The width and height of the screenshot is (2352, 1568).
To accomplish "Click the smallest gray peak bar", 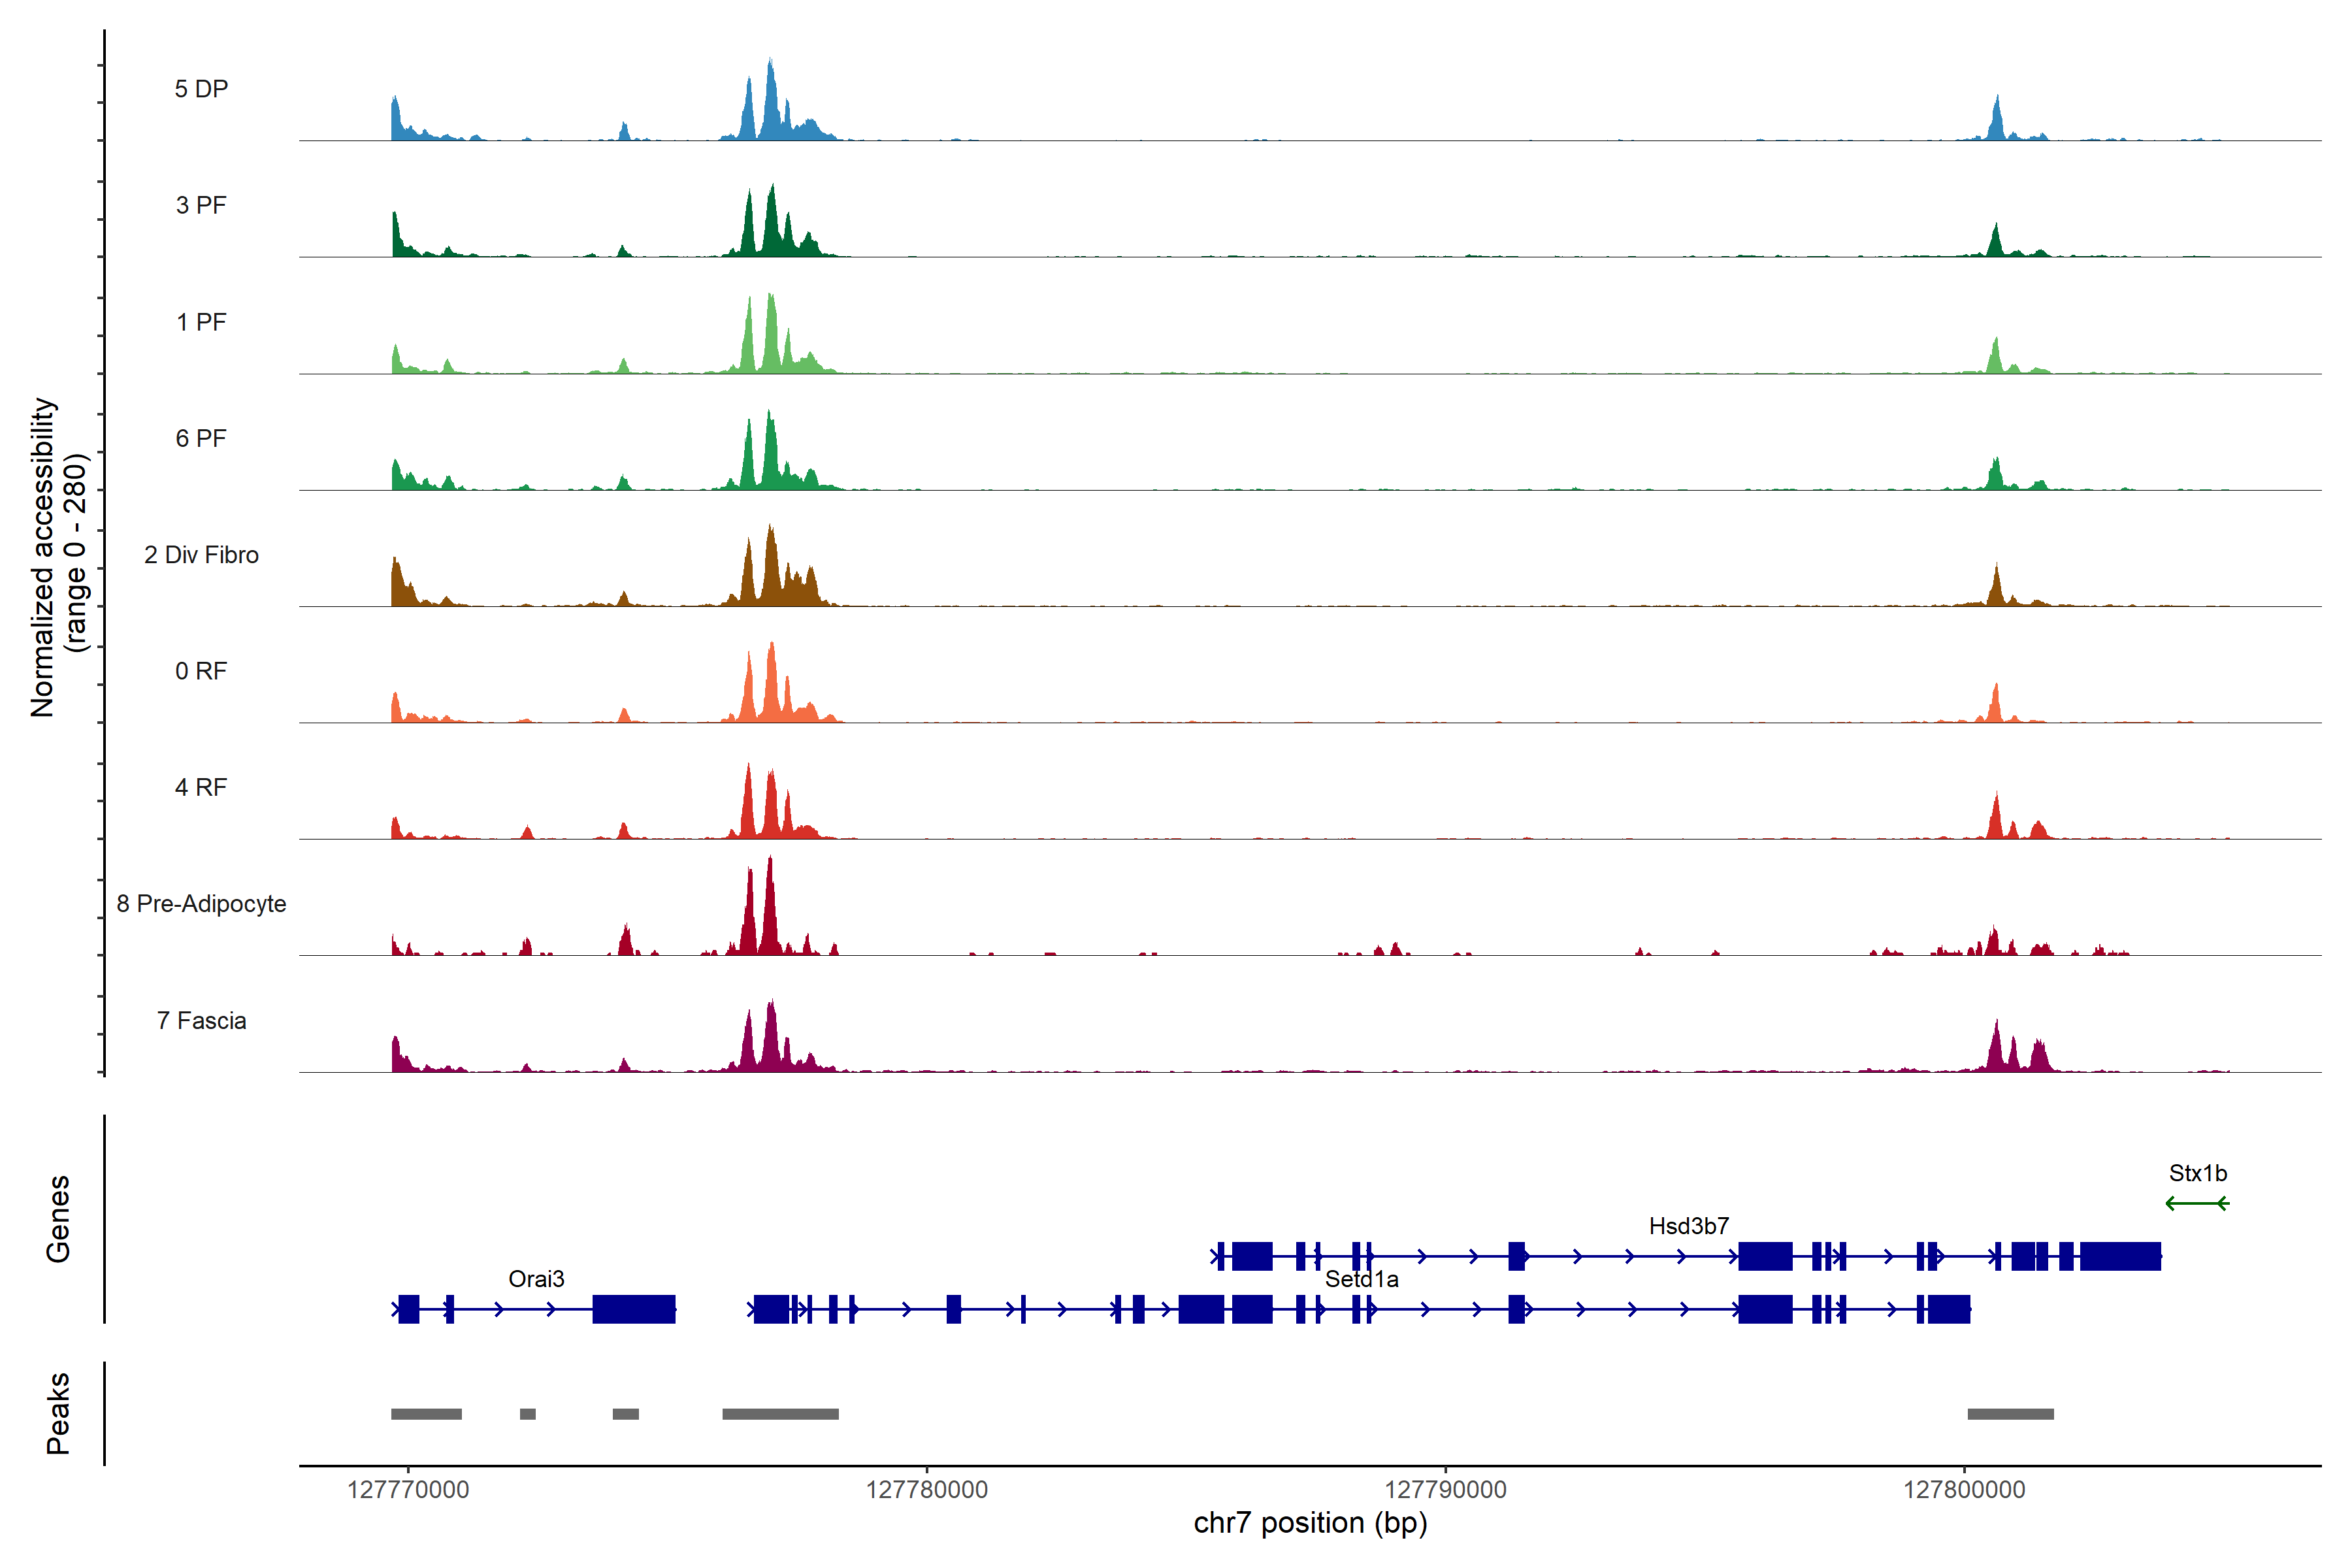I will coord(527,1413).
